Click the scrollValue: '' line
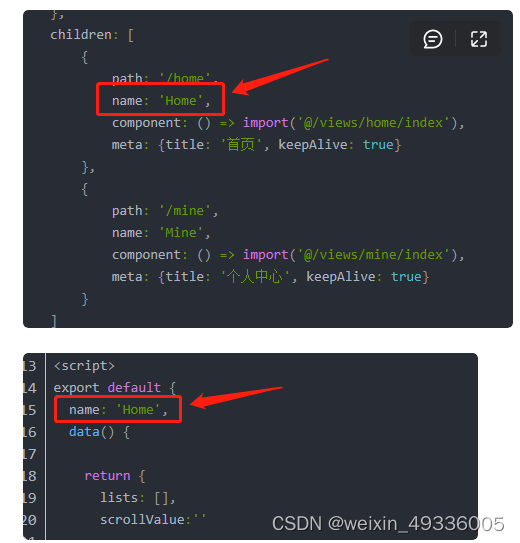 click(x=153, y=519)
